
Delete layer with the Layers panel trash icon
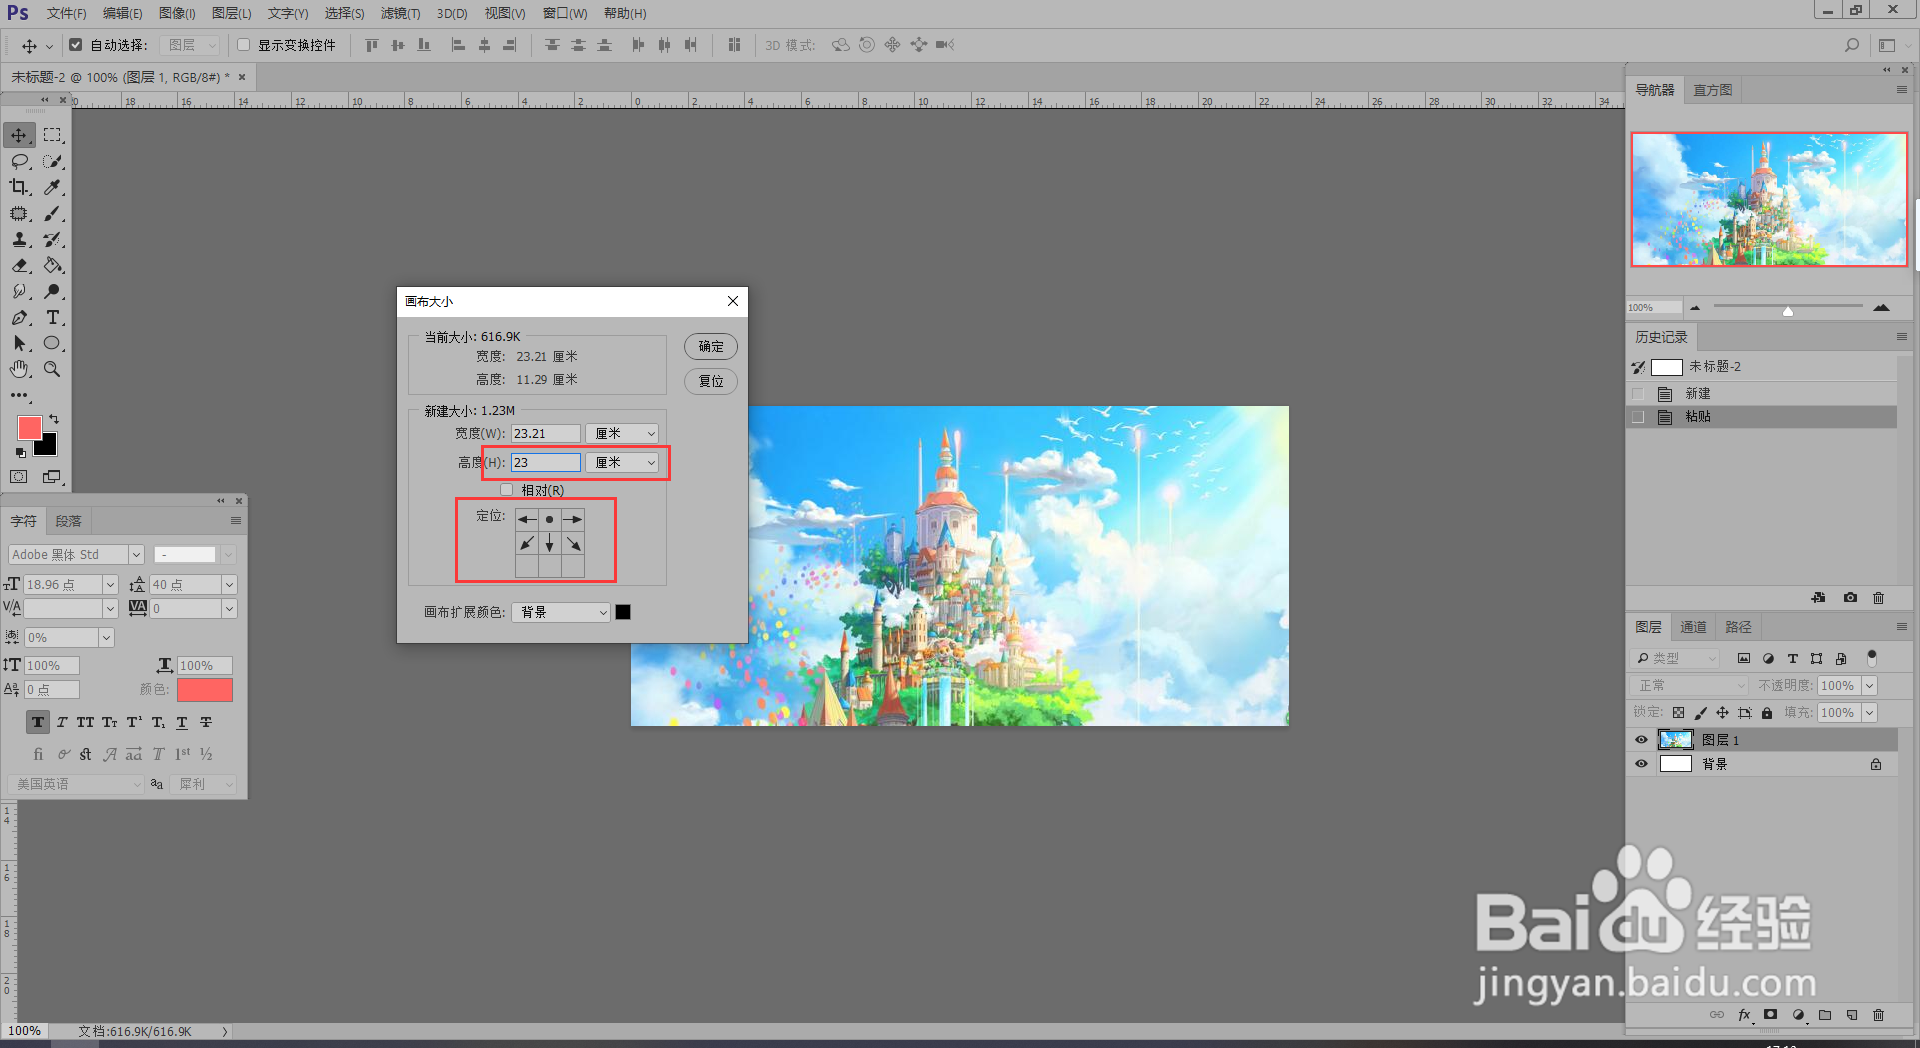[1878, 1015]
